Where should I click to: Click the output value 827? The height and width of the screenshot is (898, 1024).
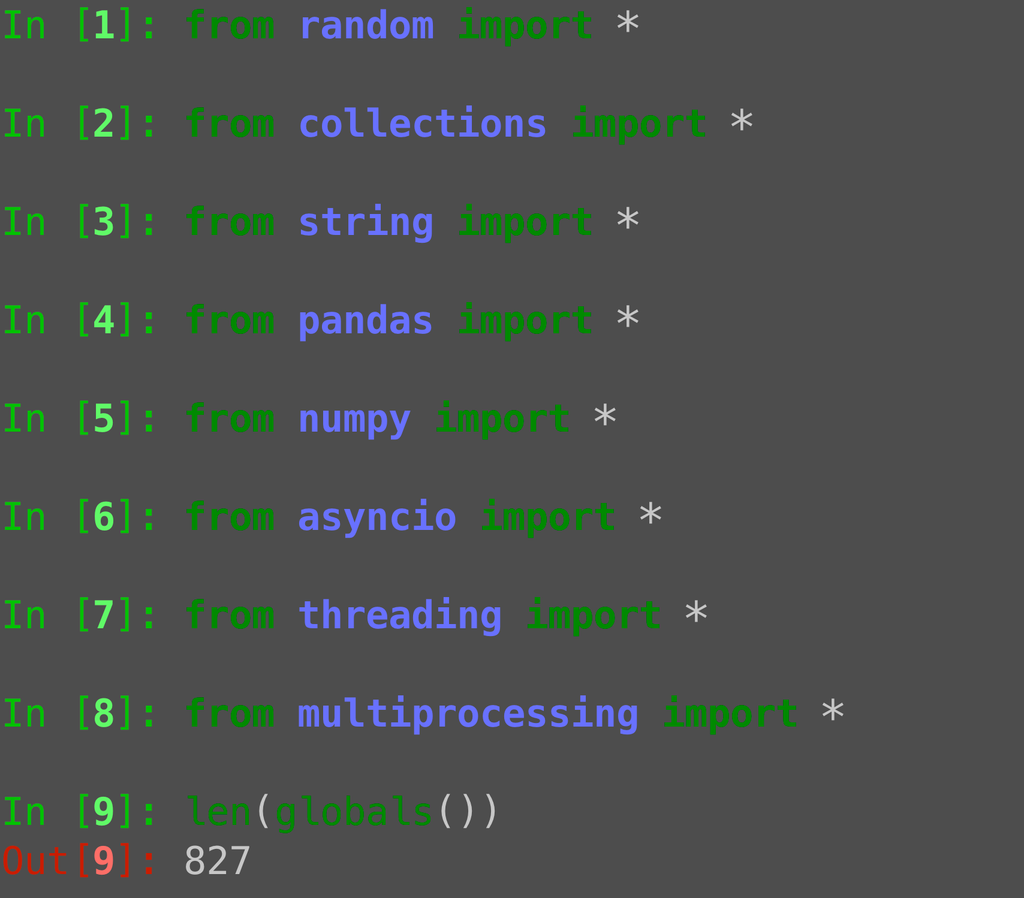pyautogui.click(x=217, y=861)
